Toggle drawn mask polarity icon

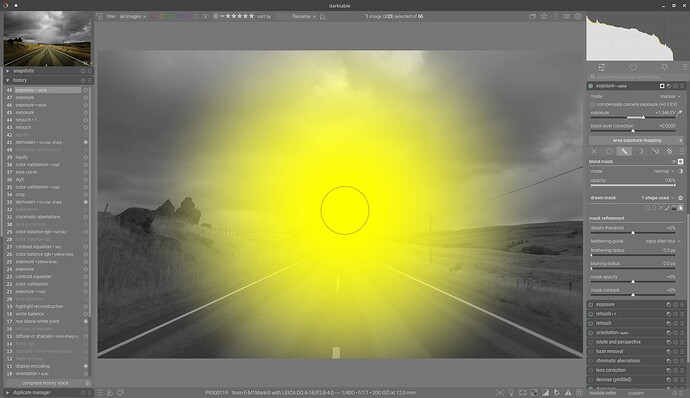(681, 198)
